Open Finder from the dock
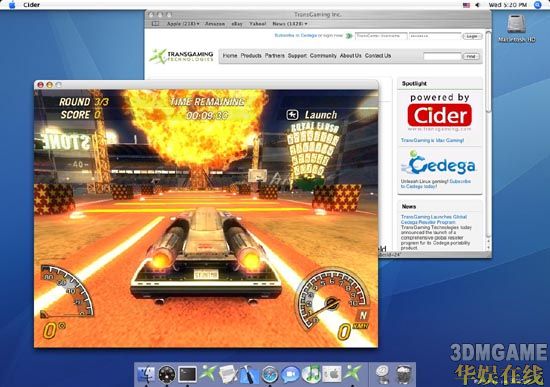 click(146, 374)
